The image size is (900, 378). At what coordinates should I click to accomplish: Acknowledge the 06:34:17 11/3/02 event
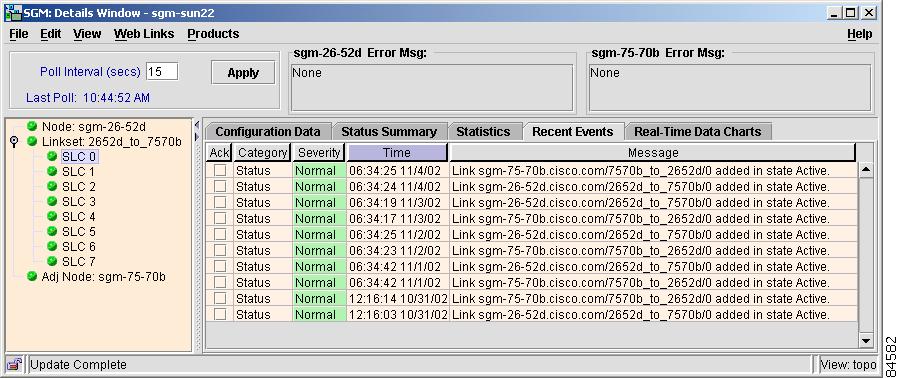[x=220, y=219]
